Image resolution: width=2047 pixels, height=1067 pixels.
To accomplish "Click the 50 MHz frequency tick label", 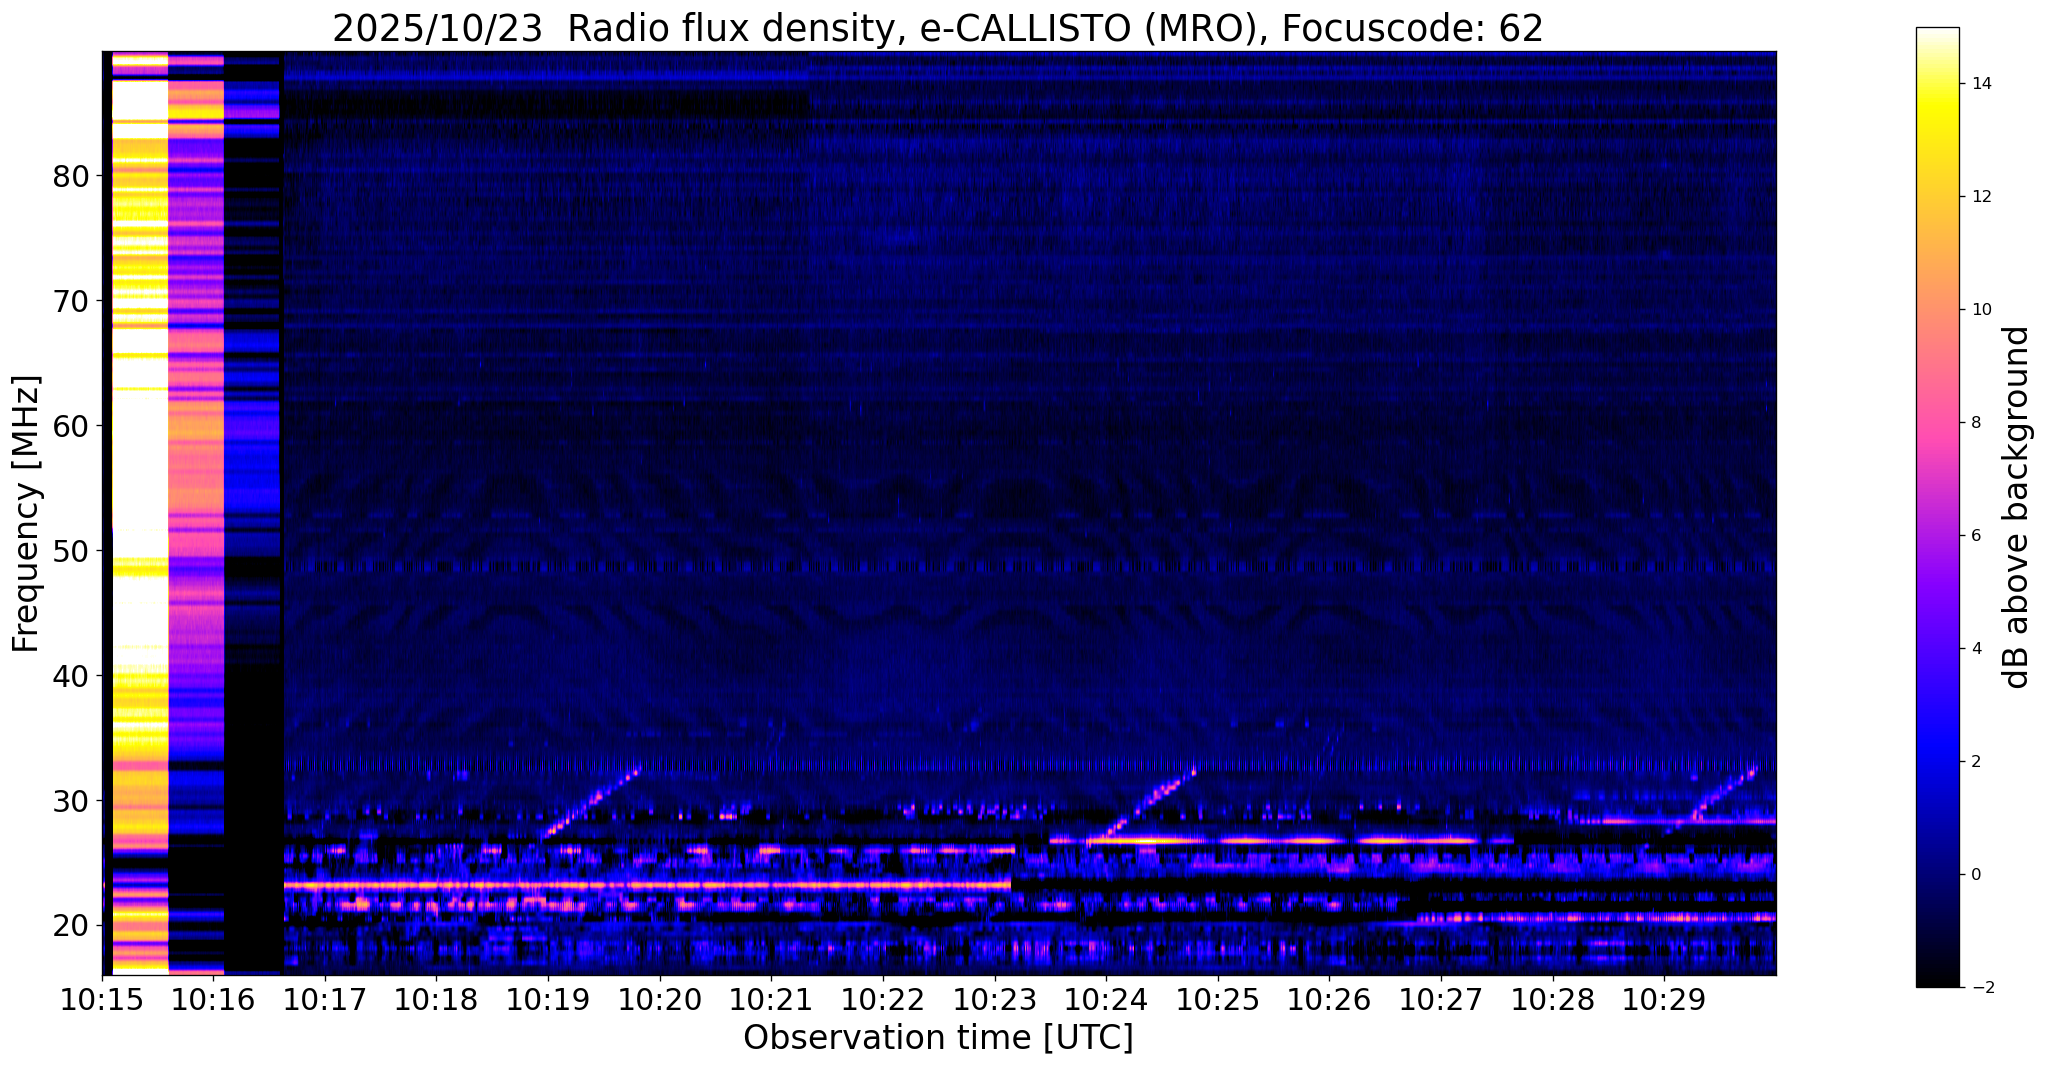I will coord(72,551).
